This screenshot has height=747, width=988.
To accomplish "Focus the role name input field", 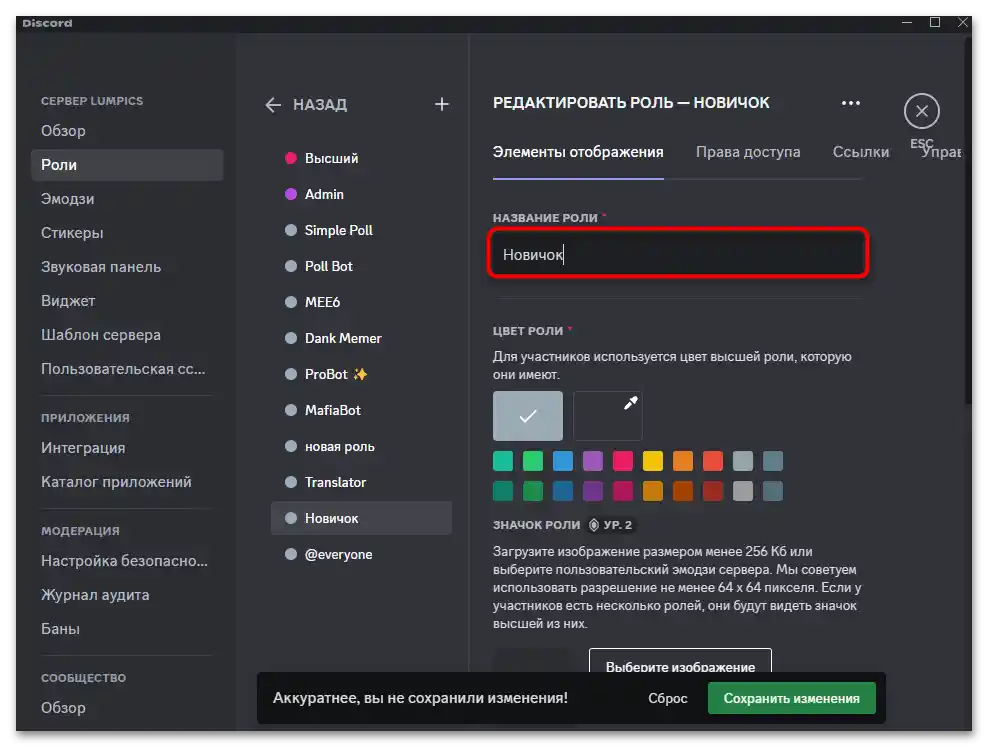I will click(678, 254).
